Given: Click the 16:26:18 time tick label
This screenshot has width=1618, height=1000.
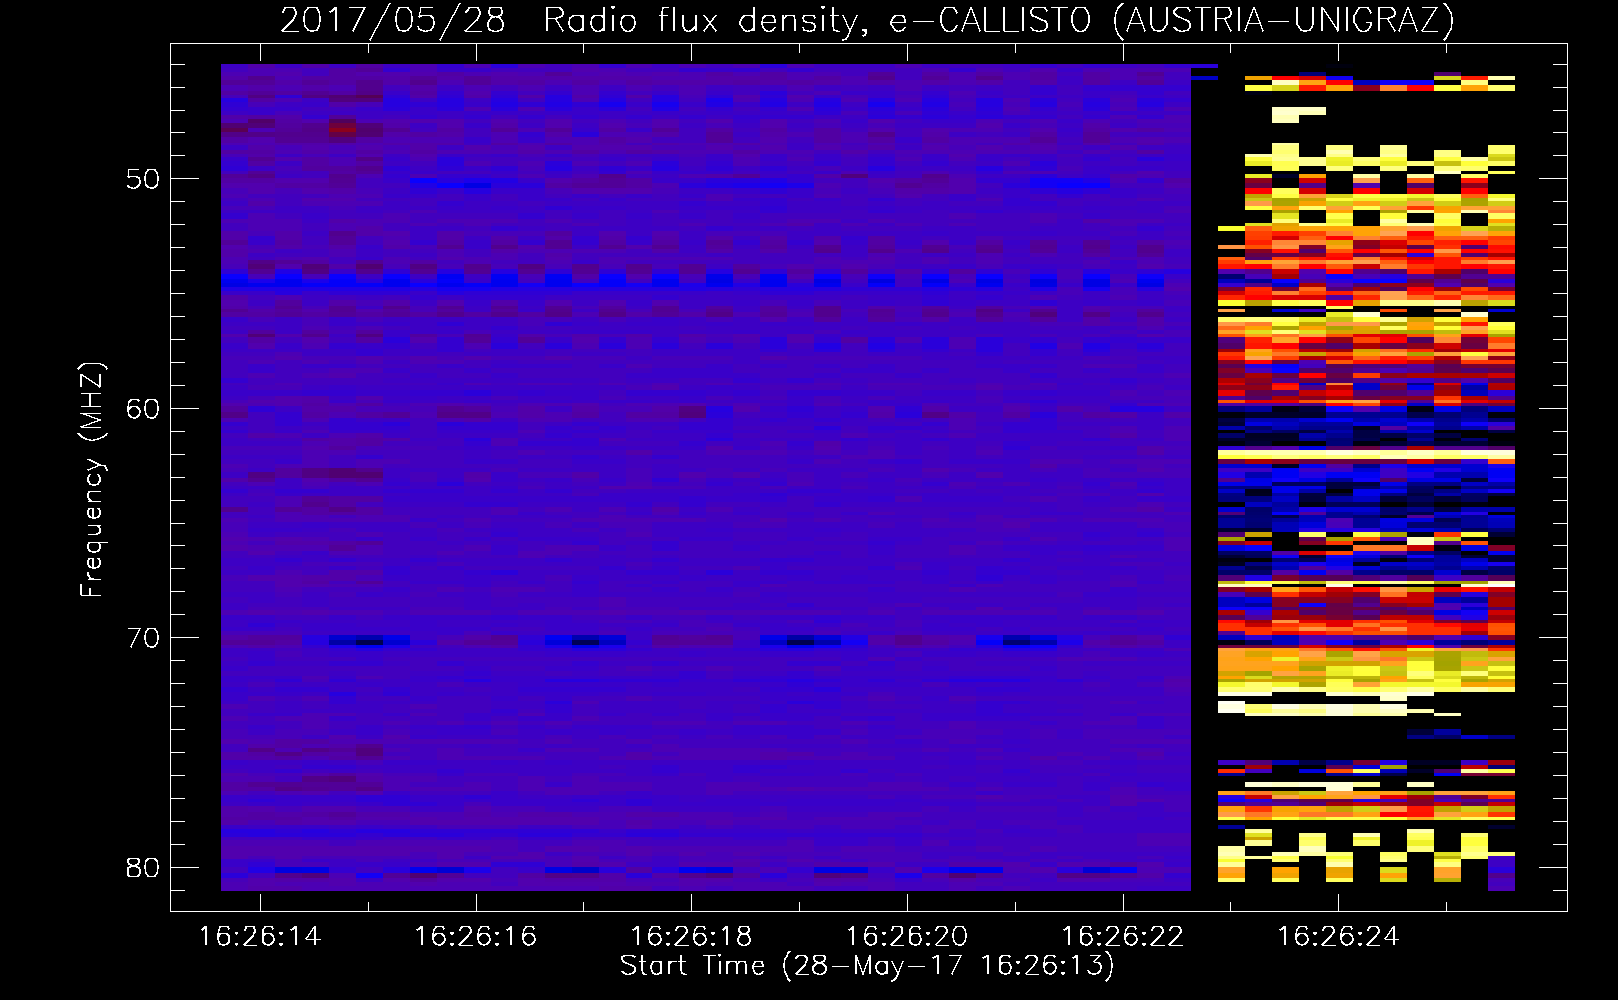Looking at the screenshot, I should coord(691,937).
